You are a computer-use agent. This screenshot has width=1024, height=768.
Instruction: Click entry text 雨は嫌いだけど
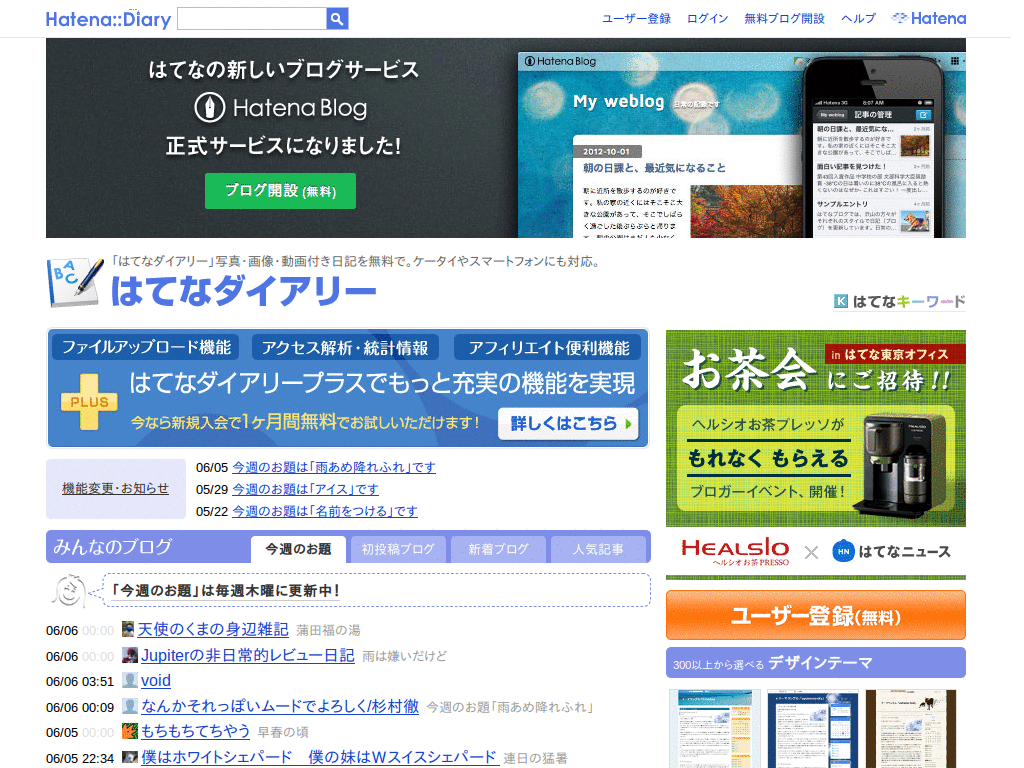(404, 656)
